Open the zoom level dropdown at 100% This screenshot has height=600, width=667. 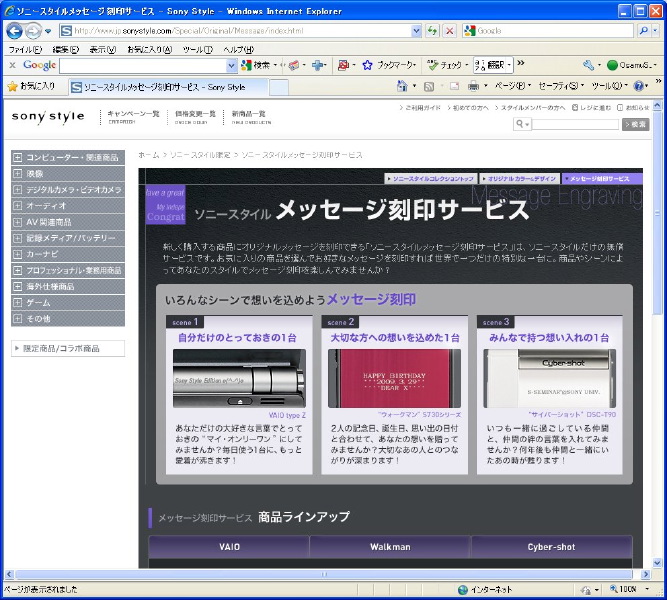point(648,589)
